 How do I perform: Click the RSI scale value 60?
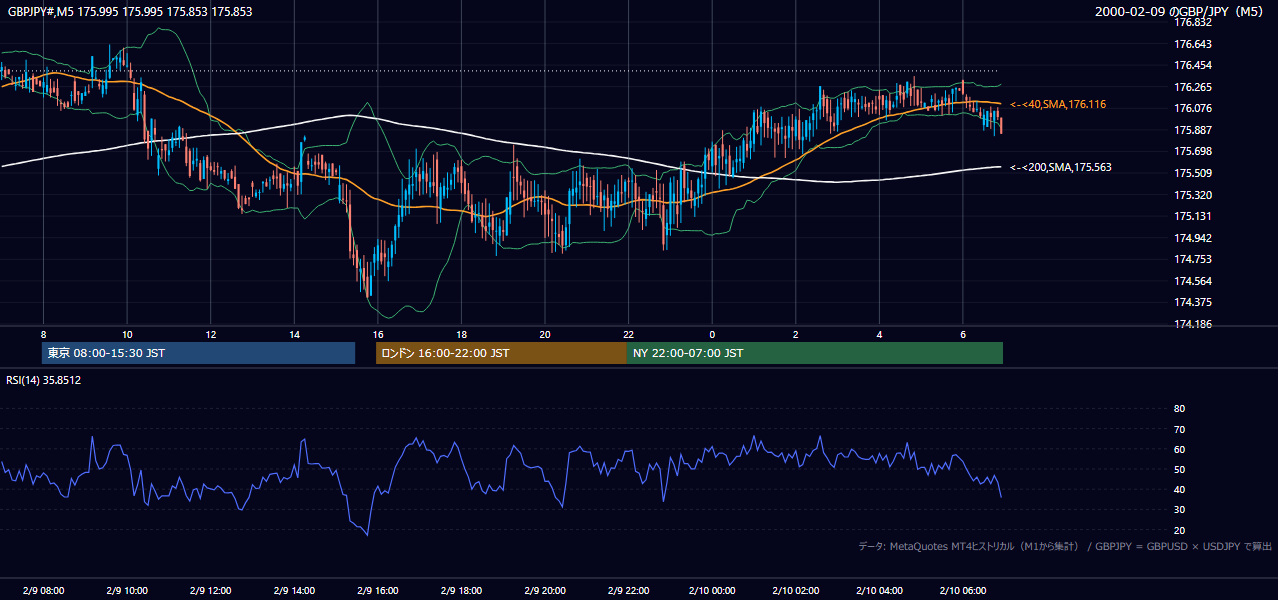click(1179, 449)
